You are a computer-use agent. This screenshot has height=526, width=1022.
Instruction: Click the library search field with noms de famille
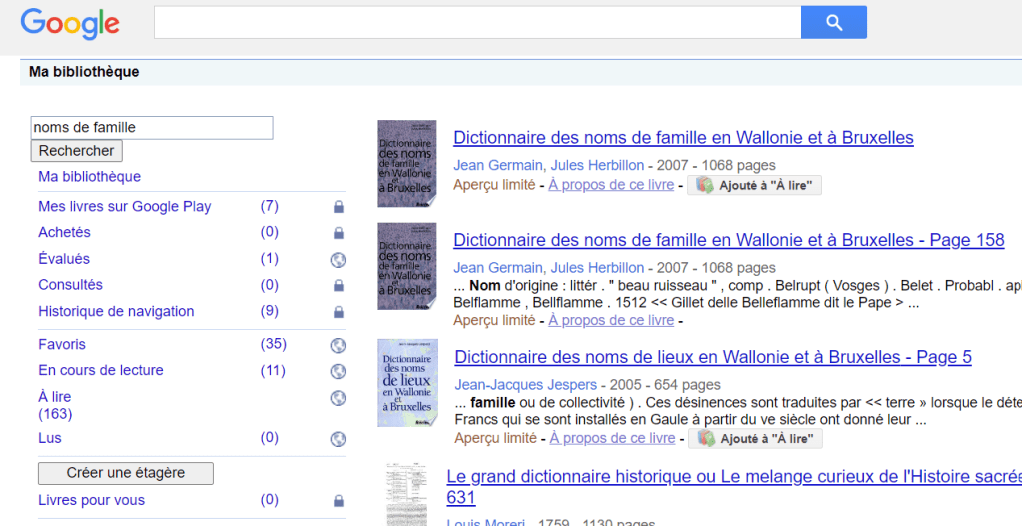pos(152,128)
